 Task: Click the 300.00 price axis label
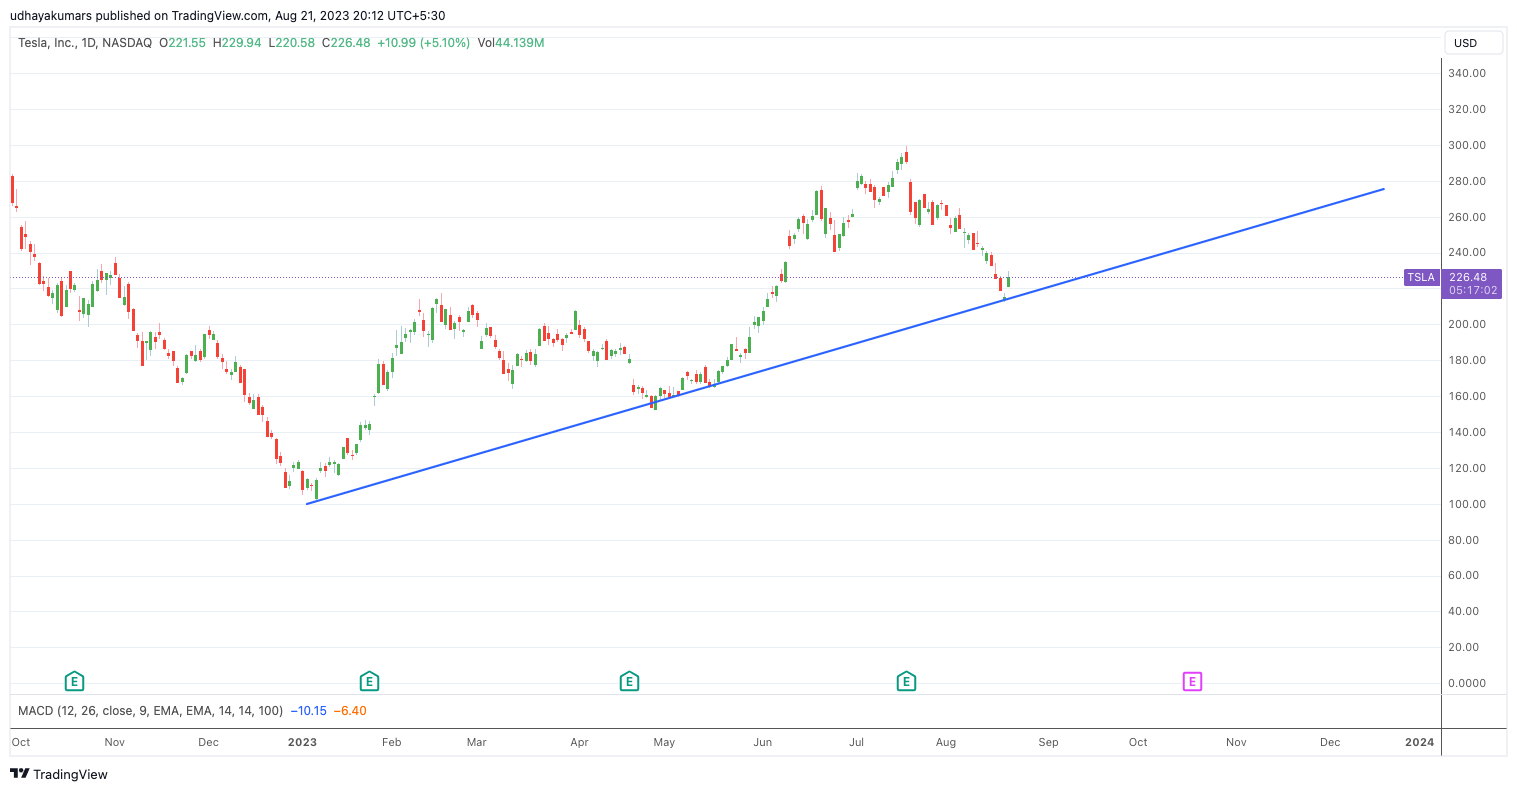1466,145
